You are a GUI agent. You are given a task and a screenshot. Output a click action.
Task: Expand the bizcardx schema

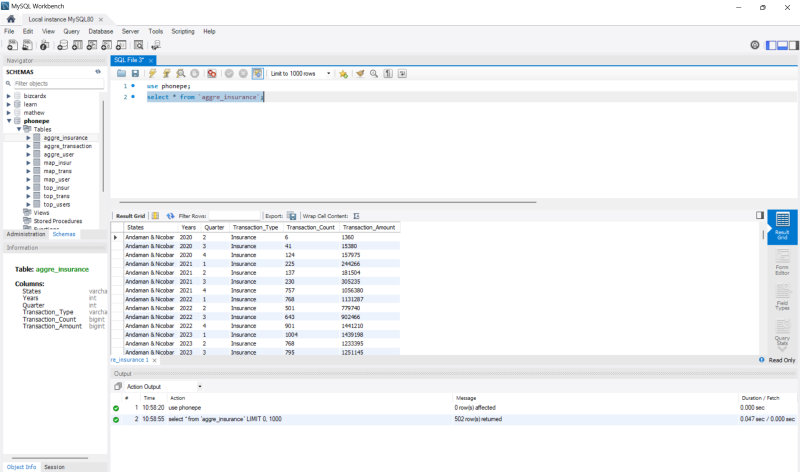point(9,96)
